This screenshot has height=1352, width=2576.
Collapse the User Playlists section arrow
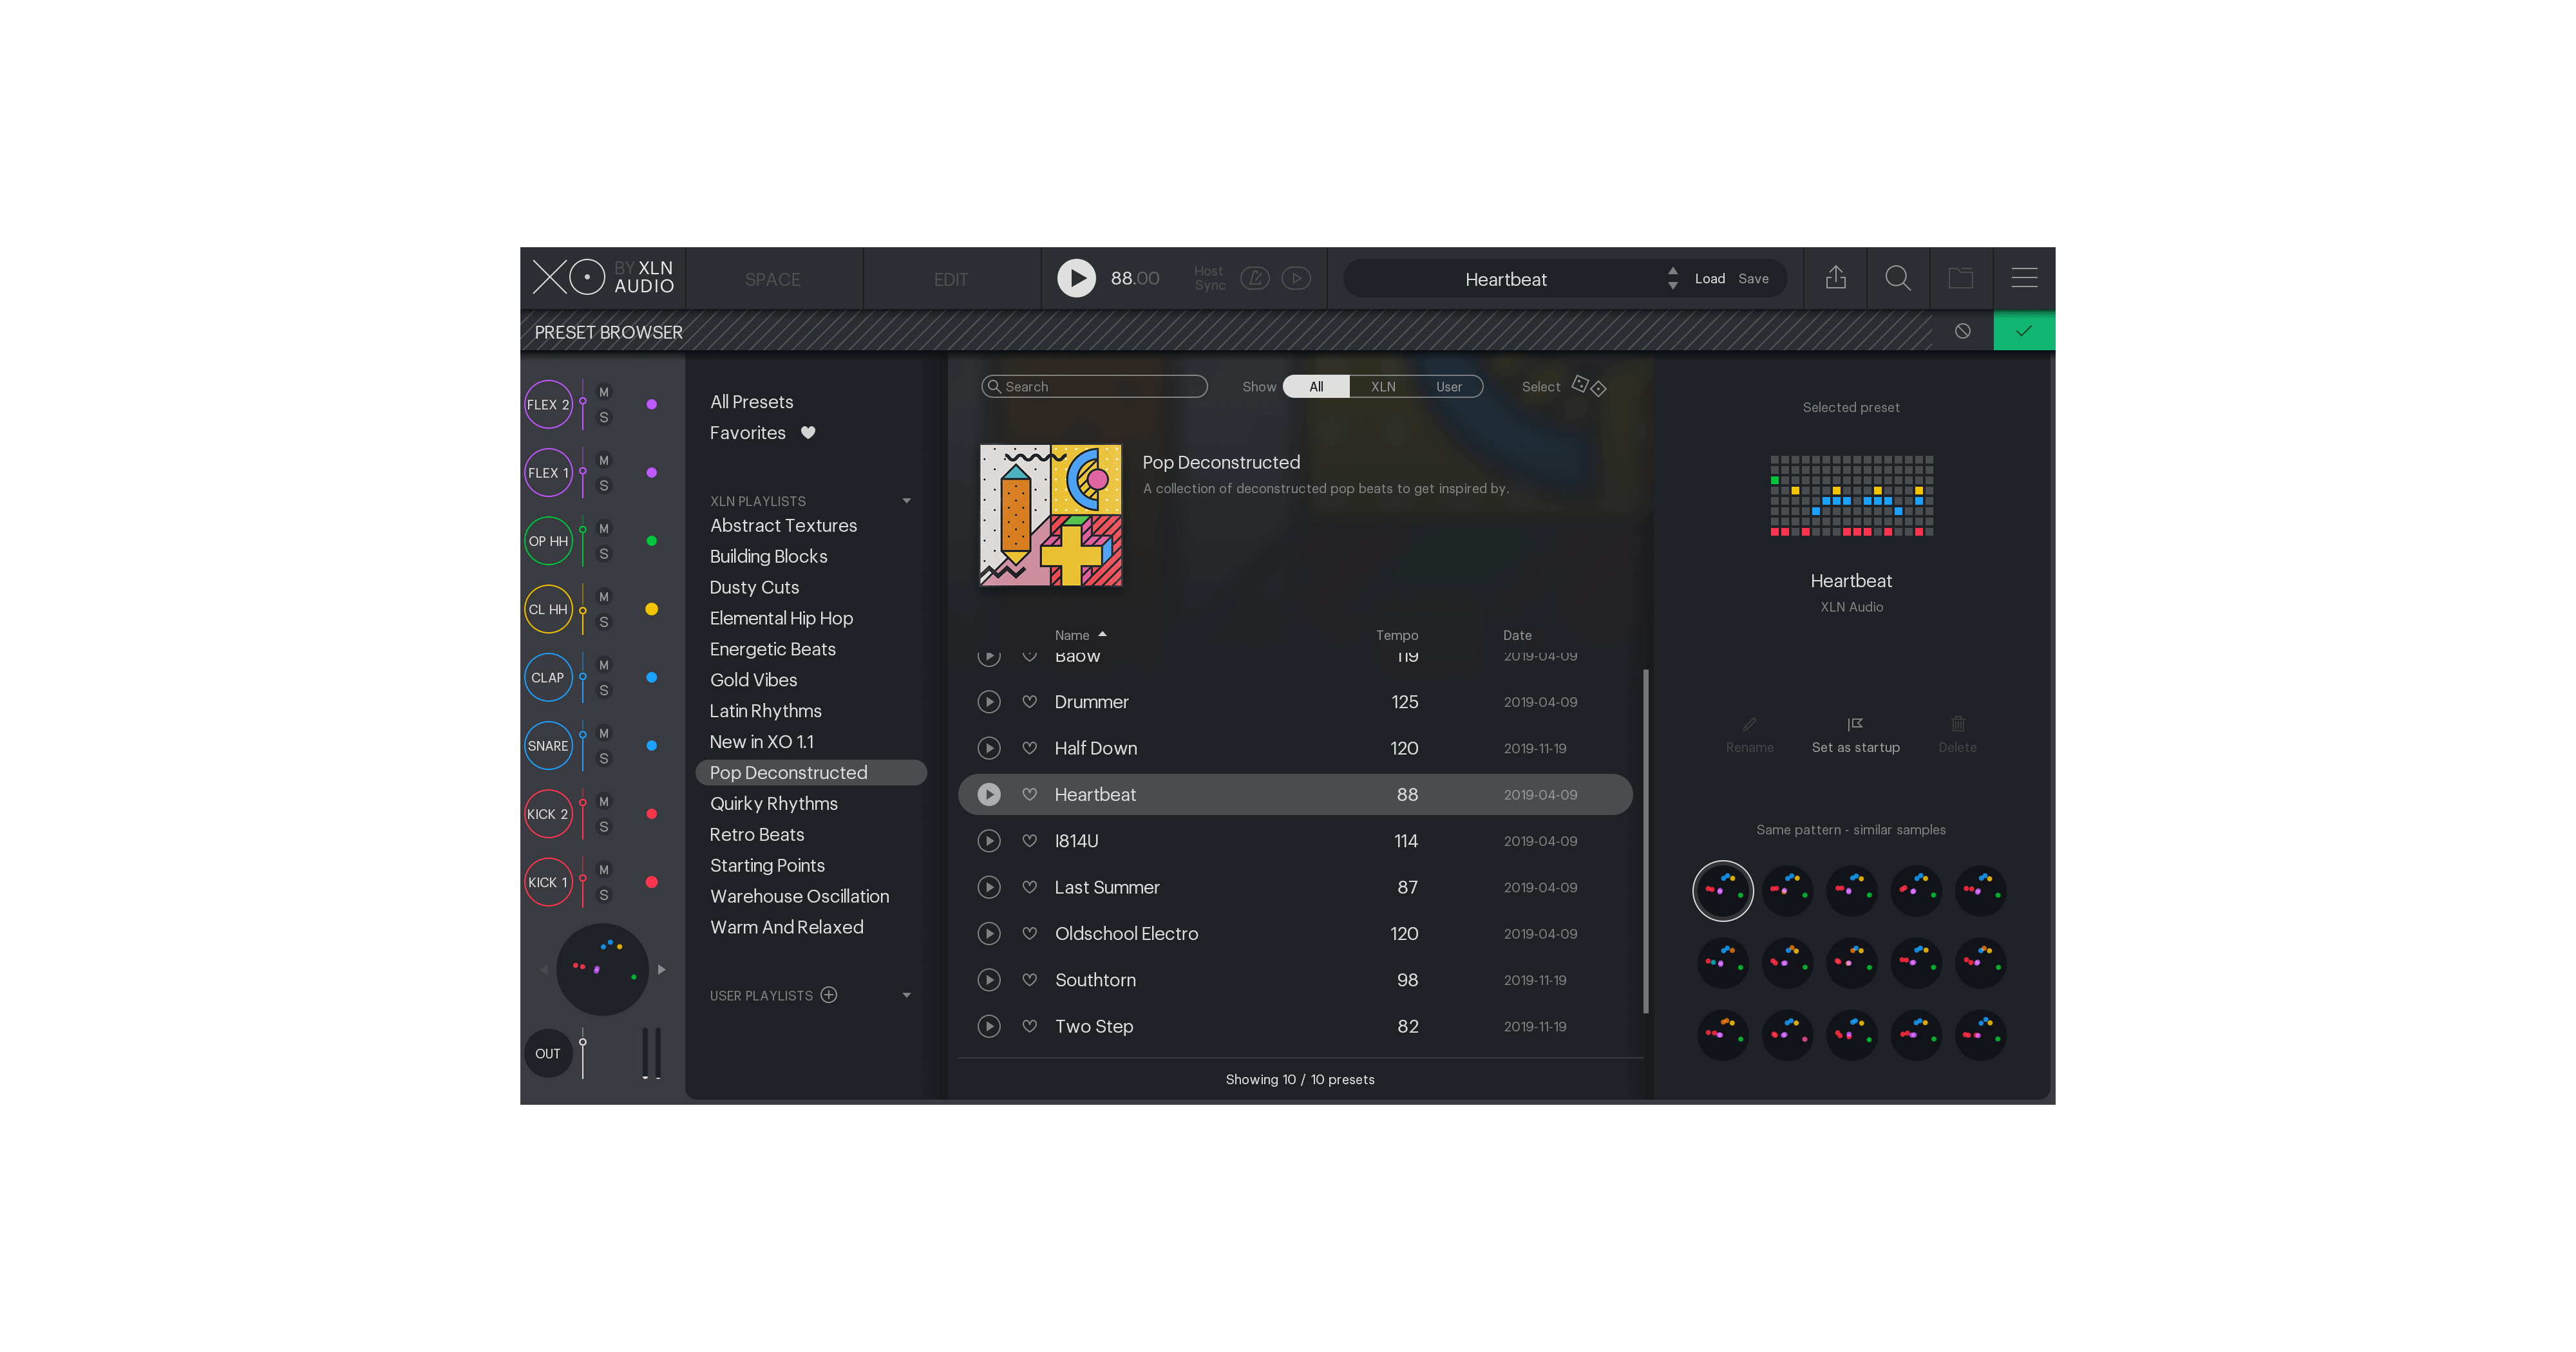point(906,995)
